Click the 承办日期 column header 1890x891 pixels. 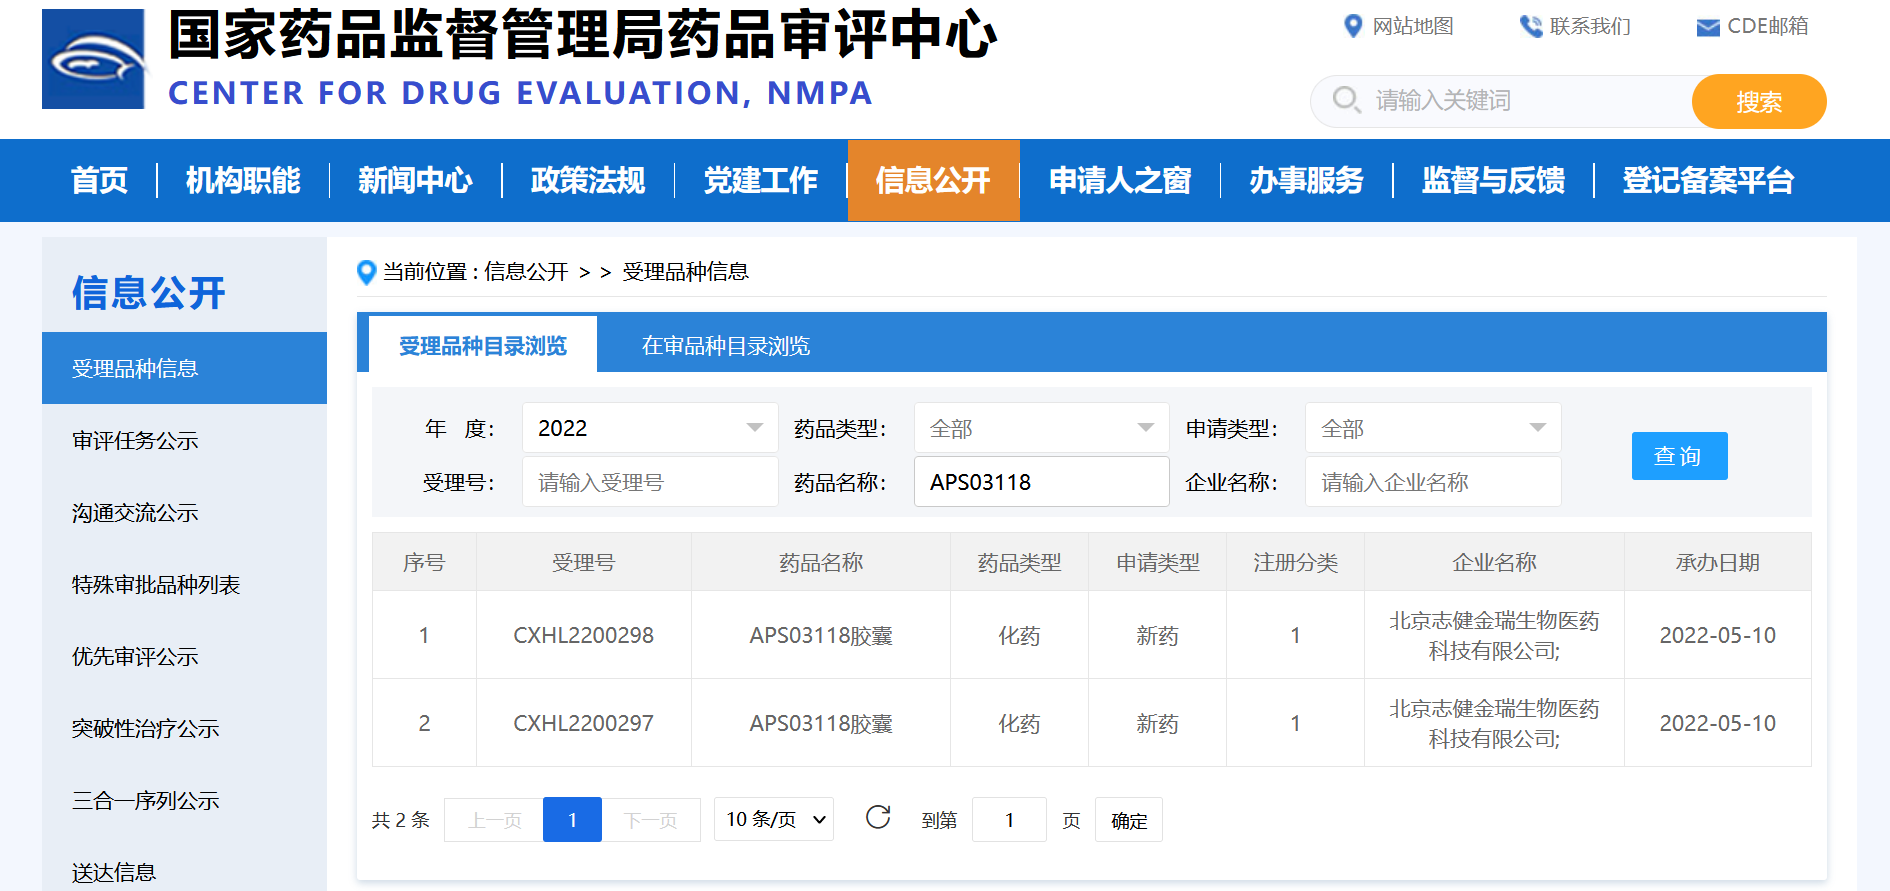1718,562
